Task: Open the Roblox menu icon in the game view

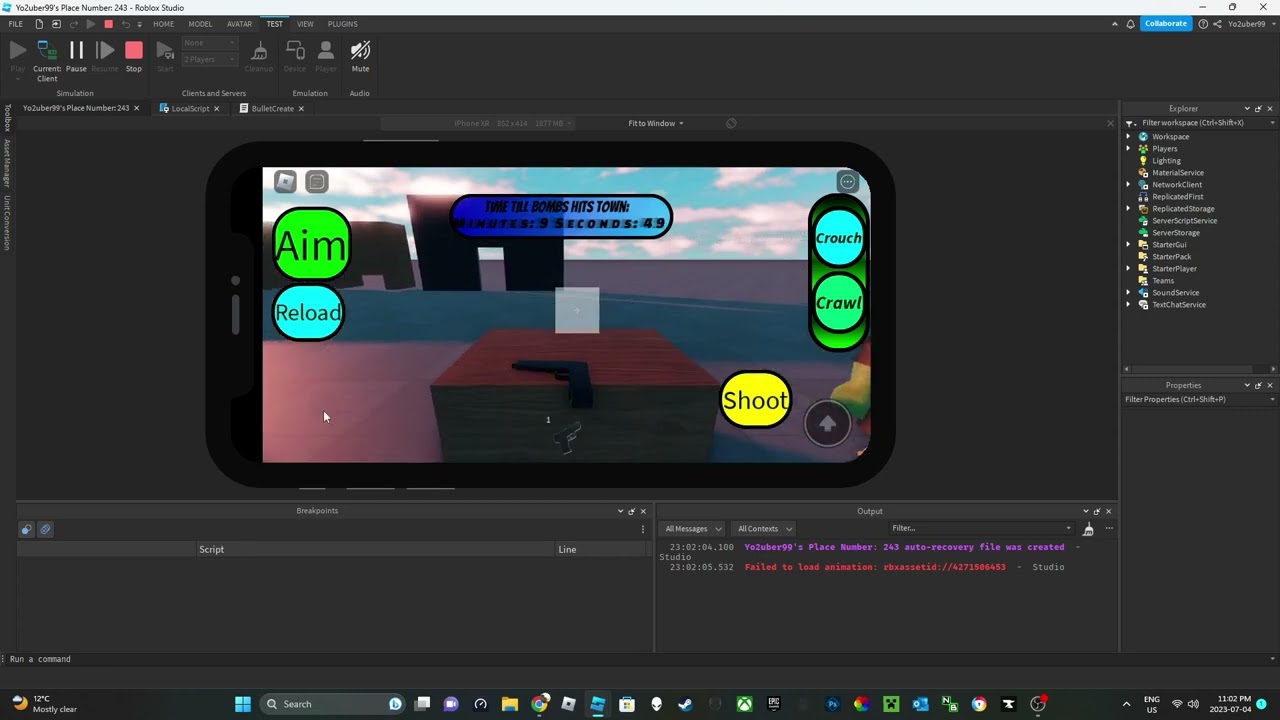Action: click(x=285, y=181)
